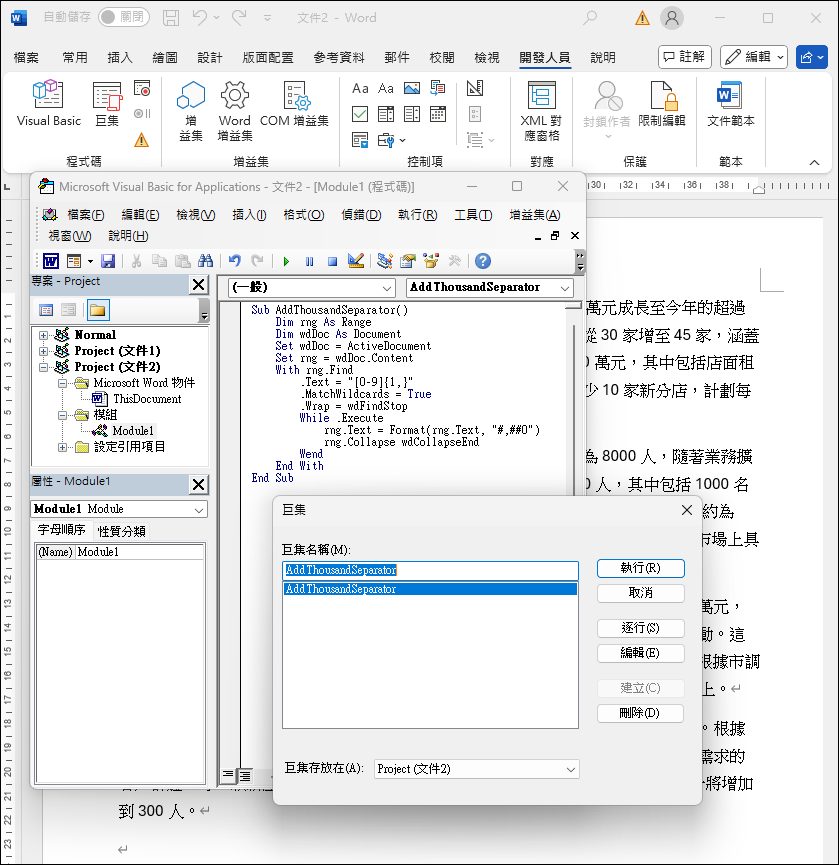
Task: Open AddThousandSeparator procedure dropdown
Action: coord(564,287)
